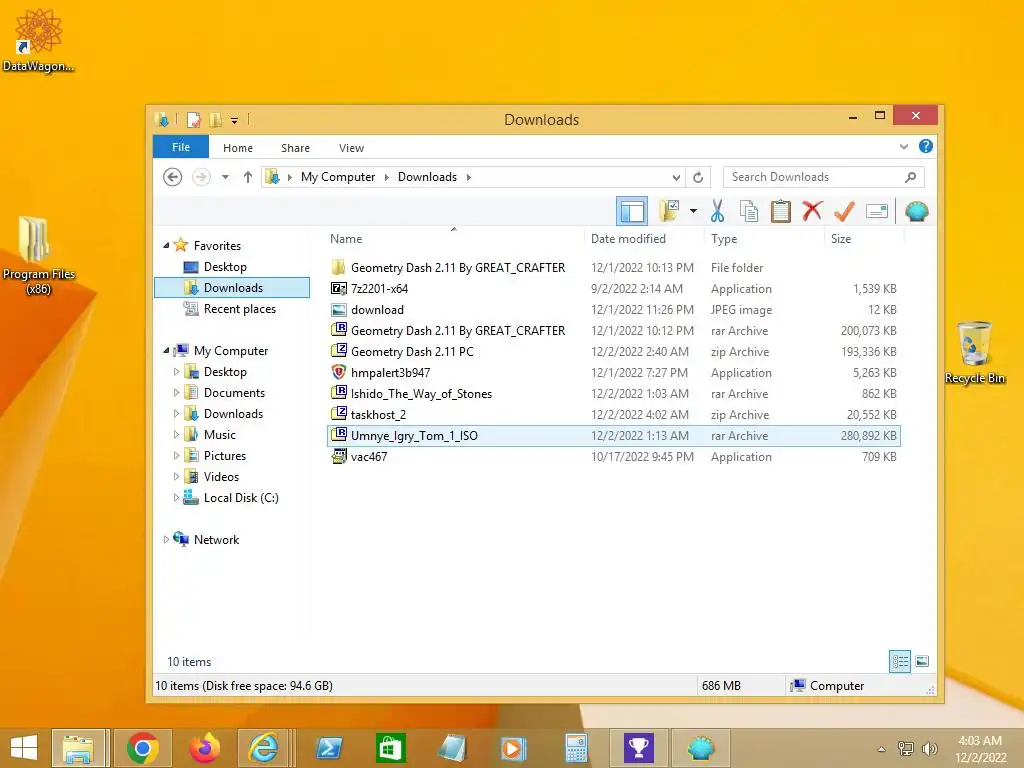Select Pictures in the navigation tree
The width and height of the screenshot is (1024, 768).
(225, 456)
